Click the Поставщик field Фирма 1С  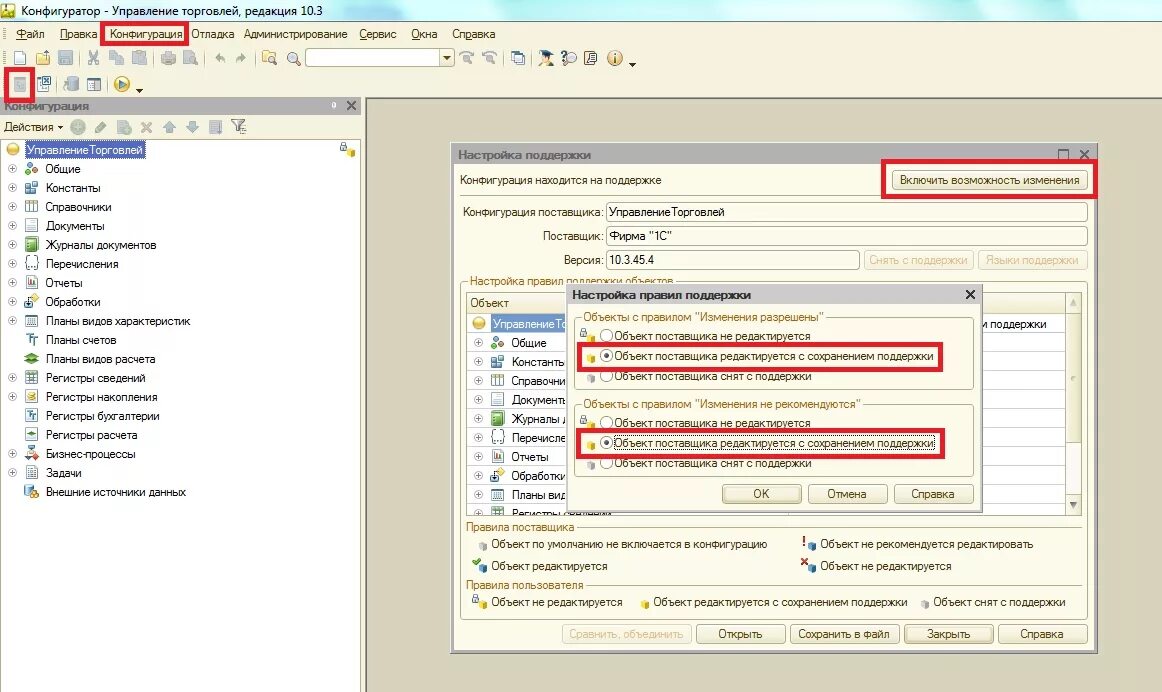tap(846, 236)
